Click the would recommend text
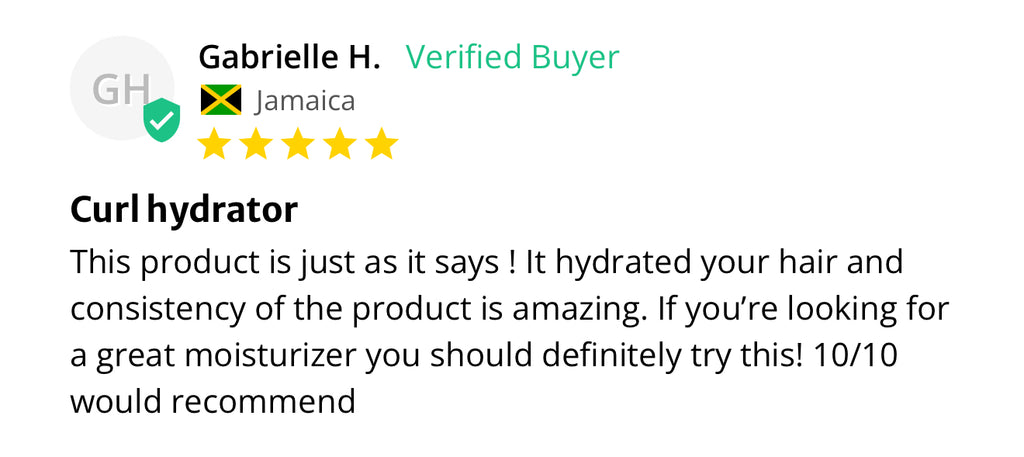1024x457 pixels. 213,402
